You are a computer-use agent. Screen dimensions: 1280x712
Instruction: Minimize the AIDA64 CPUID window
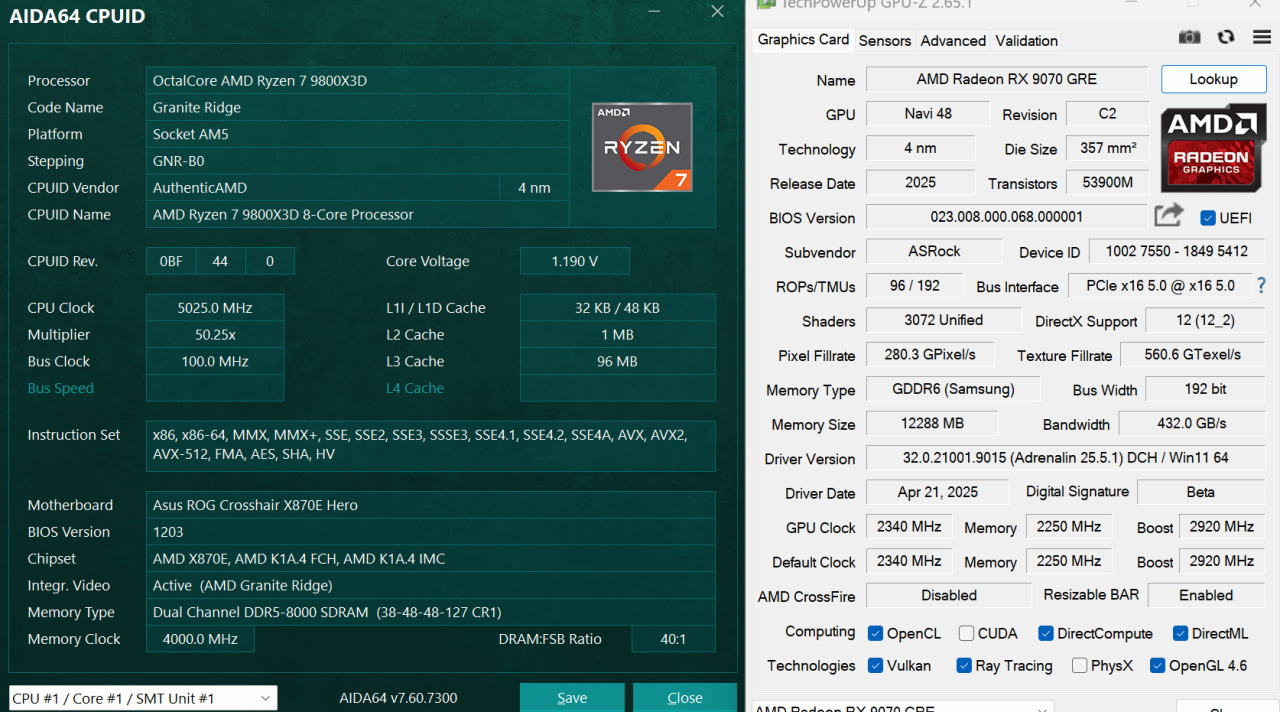654,11
